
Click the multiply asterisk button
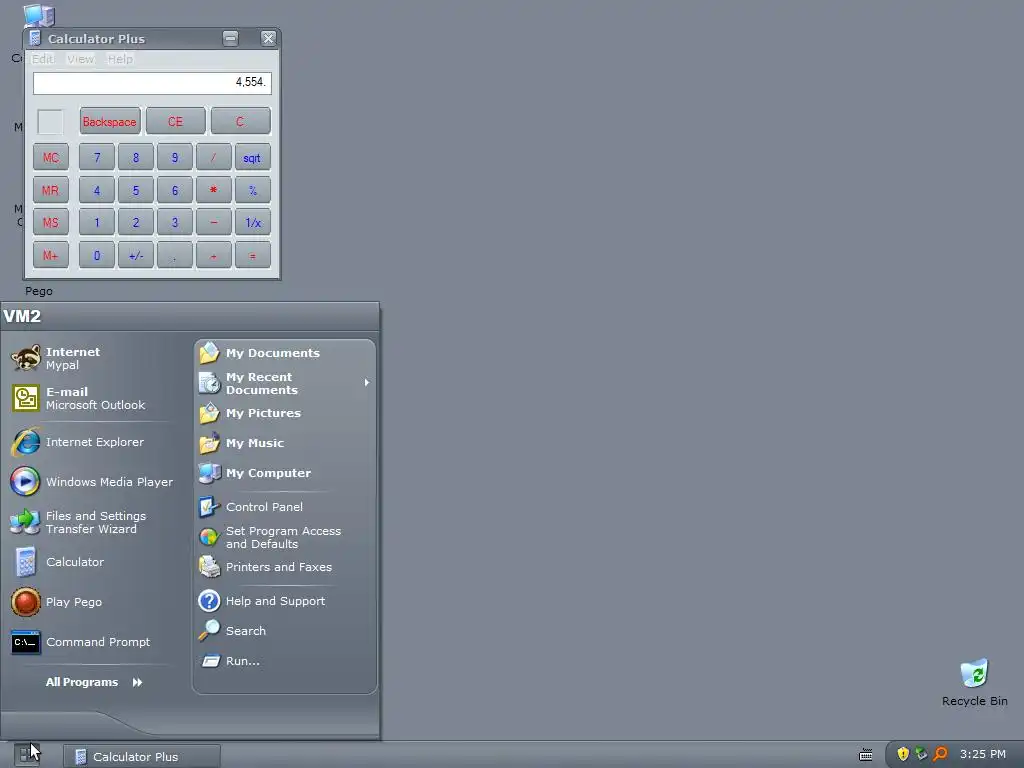214,190
